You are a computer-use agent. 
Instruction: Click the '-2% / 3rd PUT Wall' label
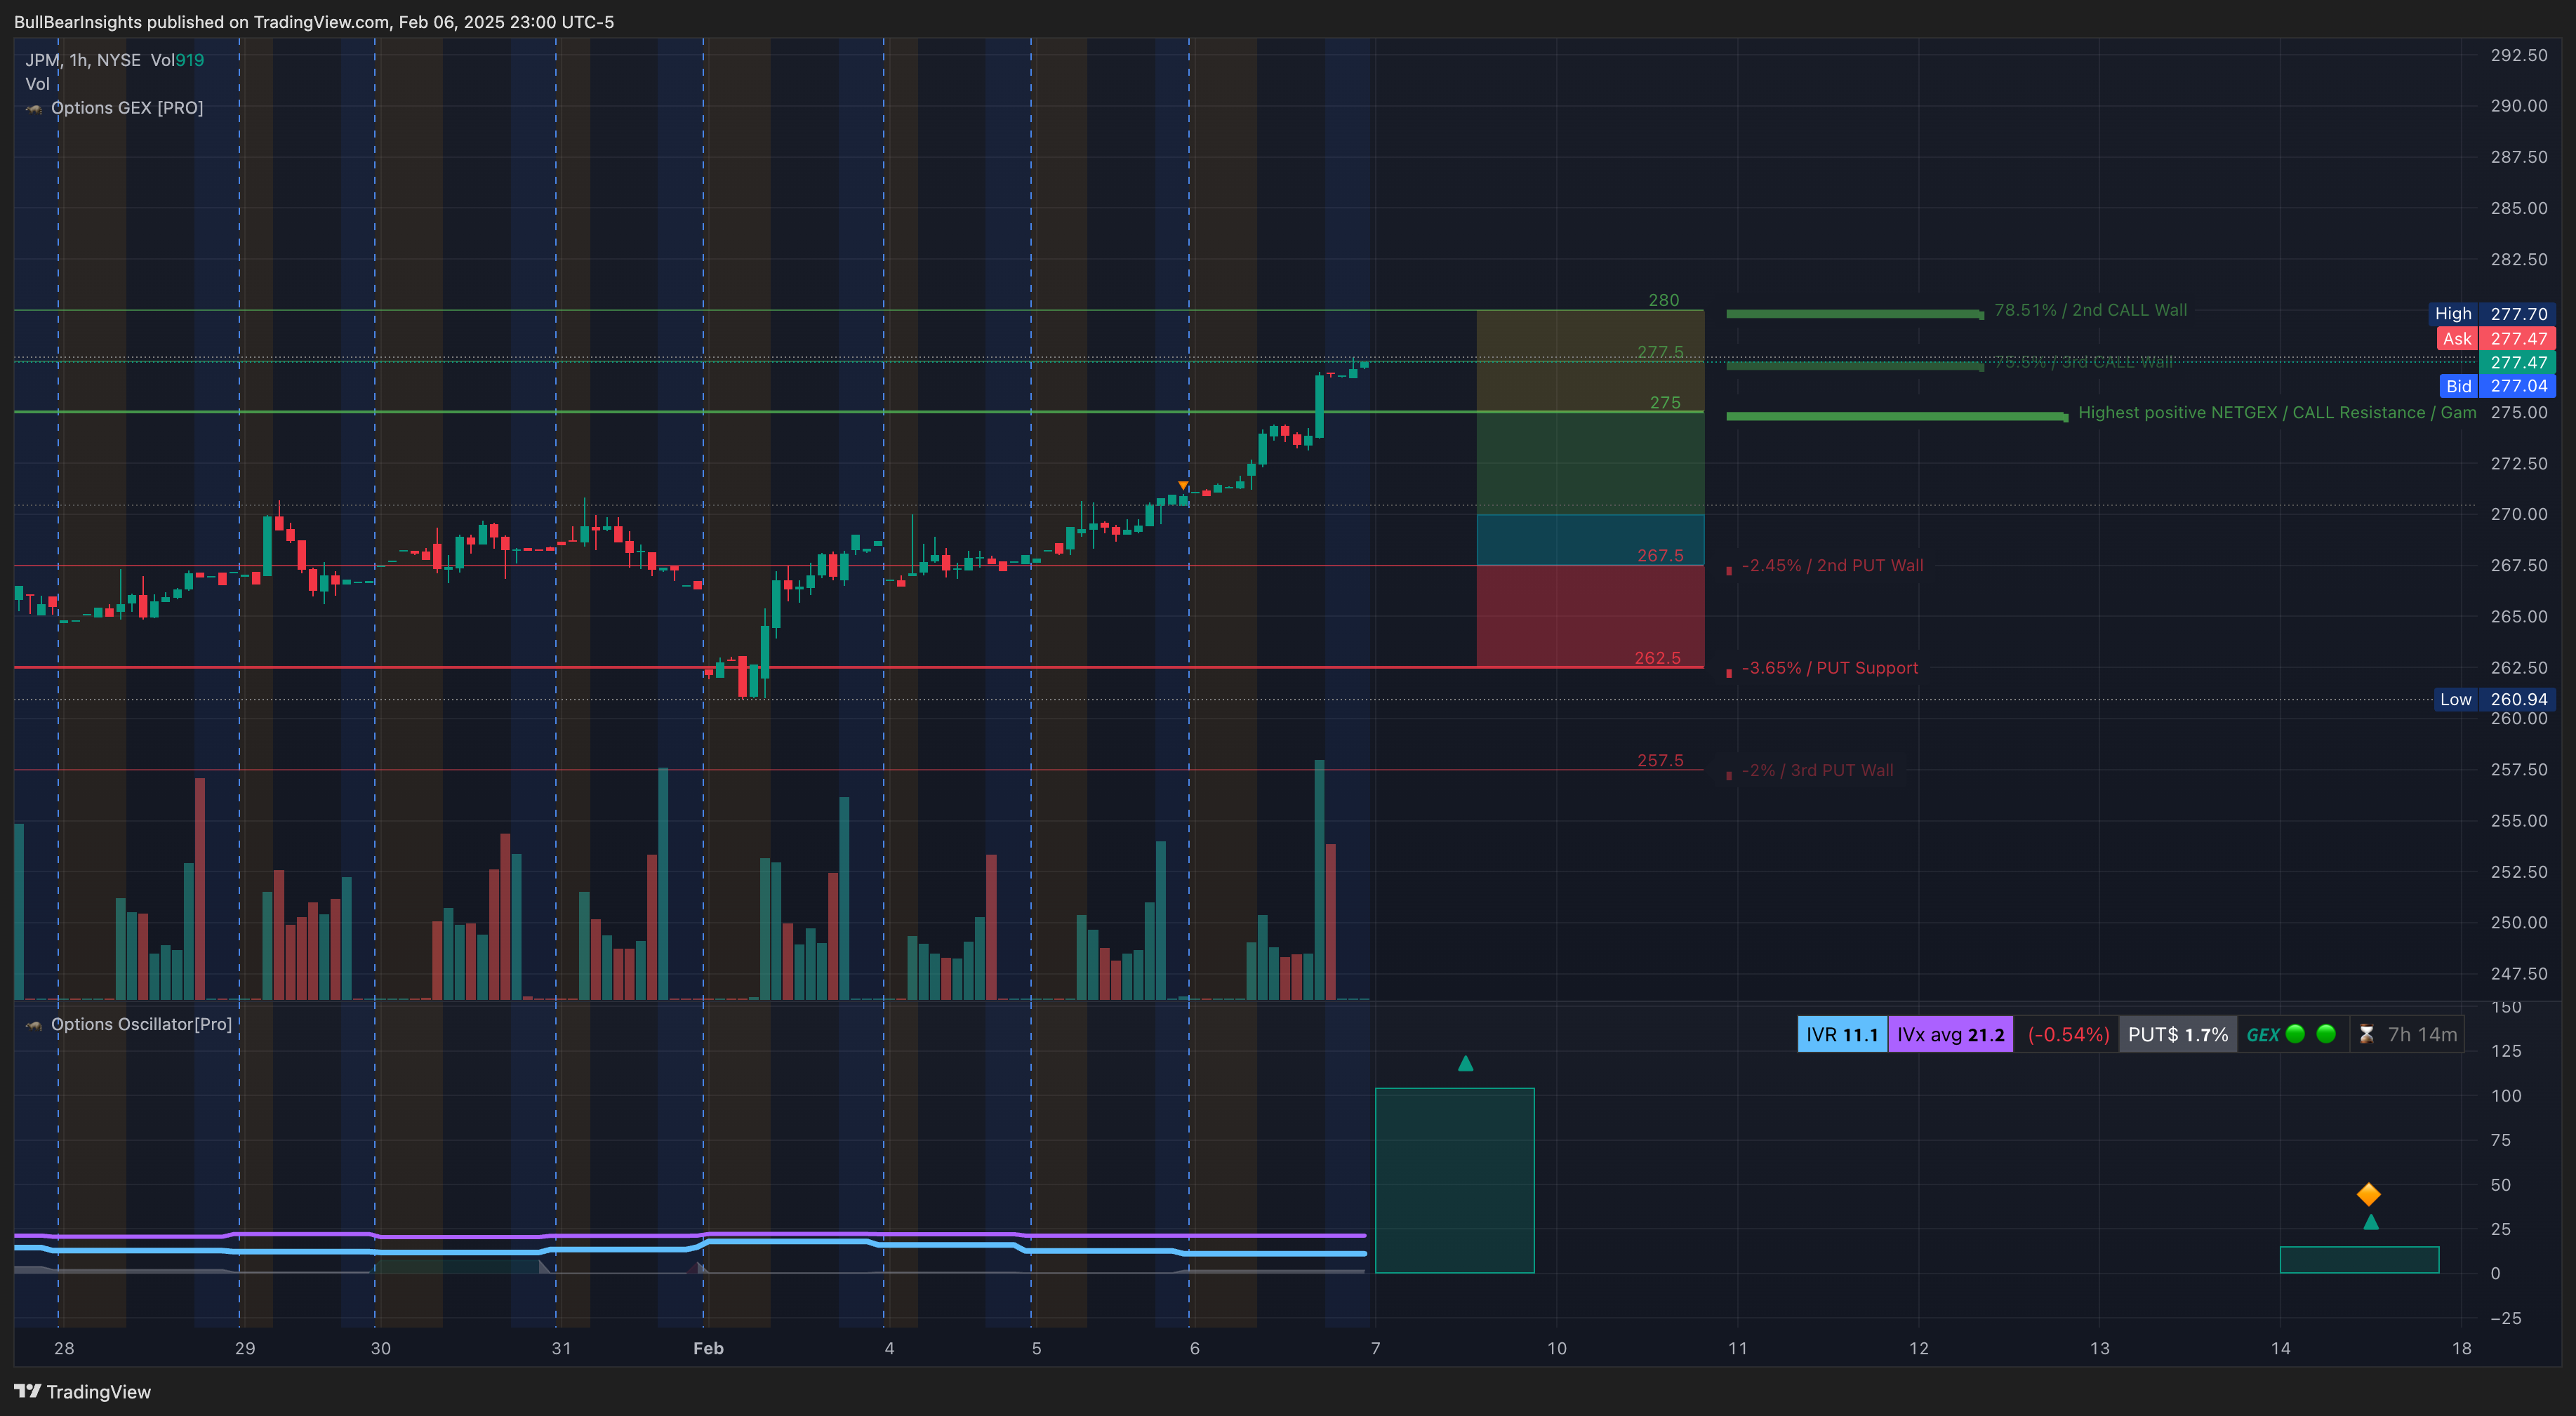1817,770
